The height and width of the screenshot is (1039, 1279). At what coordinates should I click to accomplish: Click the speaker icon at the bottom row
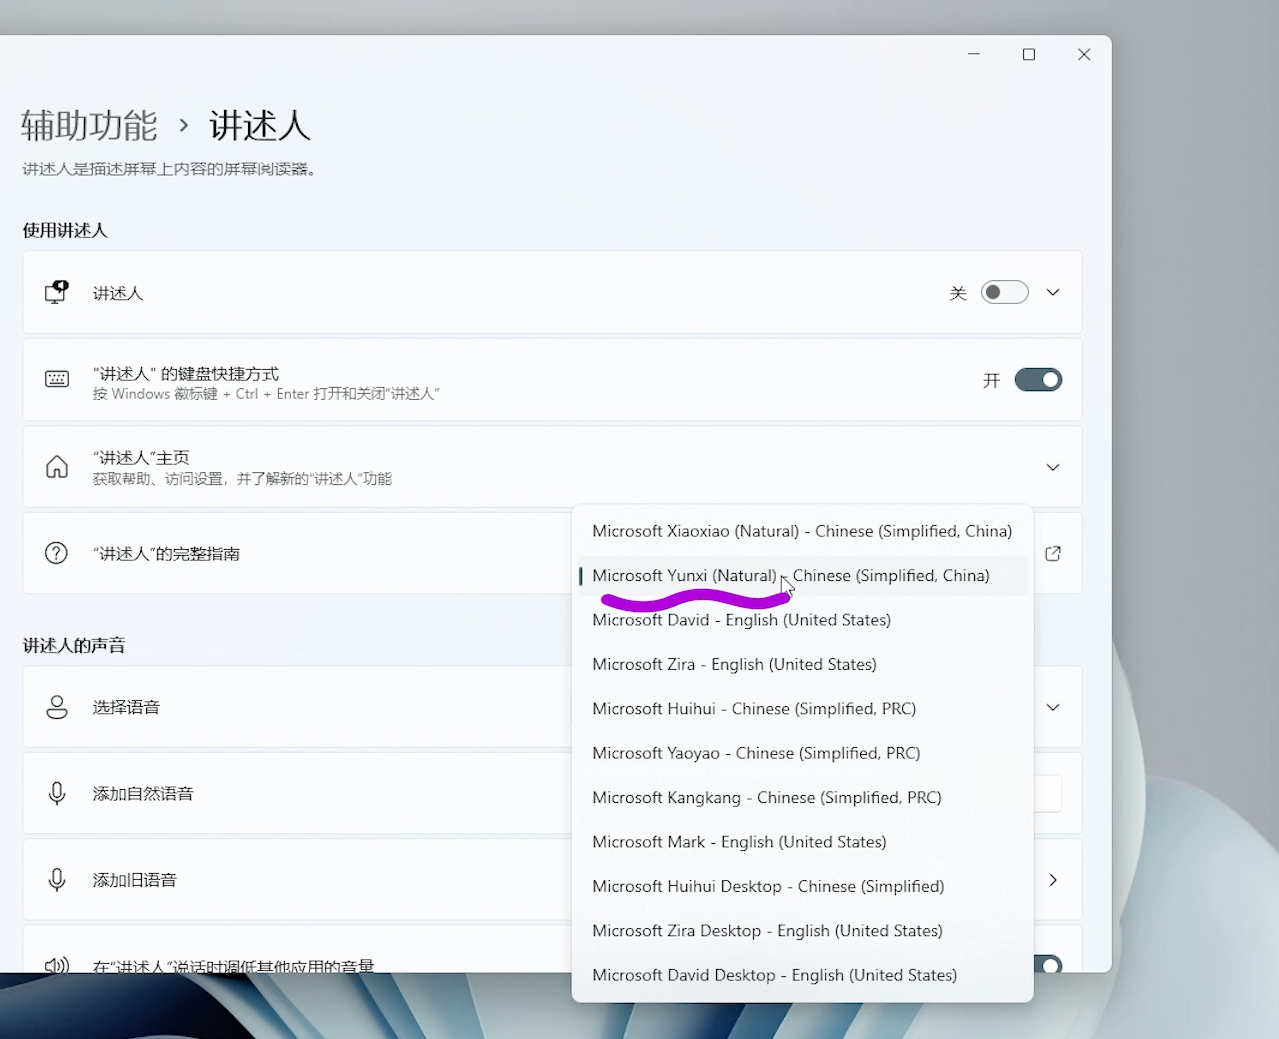(x=56, y=963)
